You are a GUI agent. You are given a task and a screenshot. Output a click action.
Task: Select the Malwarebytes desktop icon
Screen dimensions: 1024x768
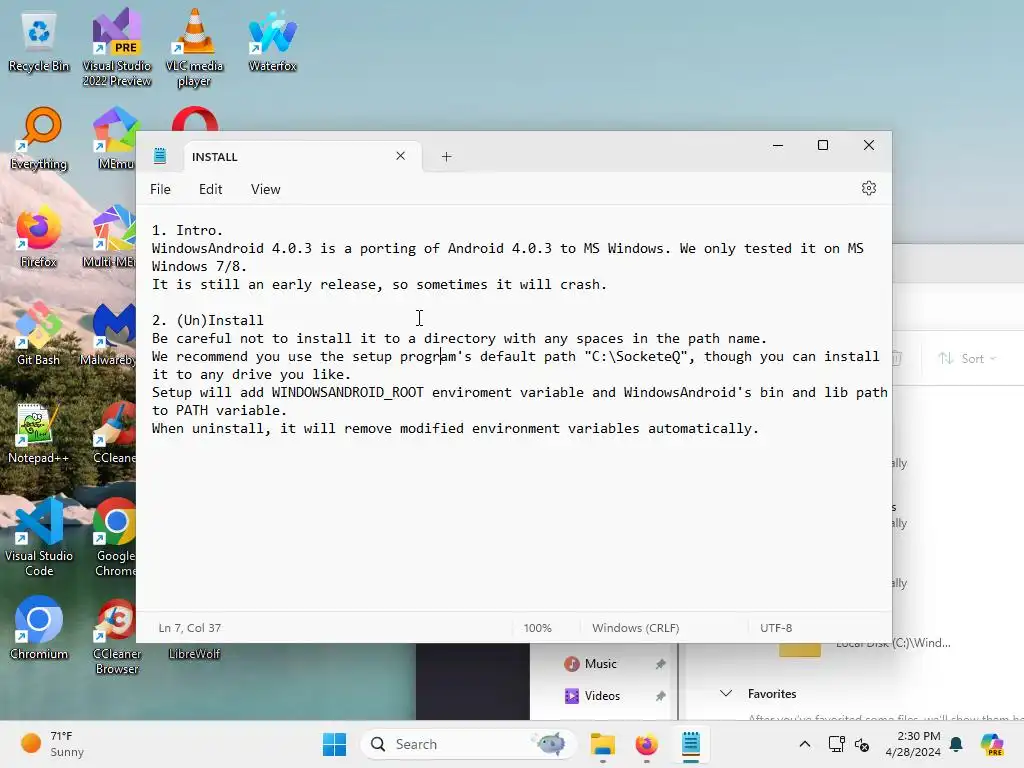[x=110, y=334]
